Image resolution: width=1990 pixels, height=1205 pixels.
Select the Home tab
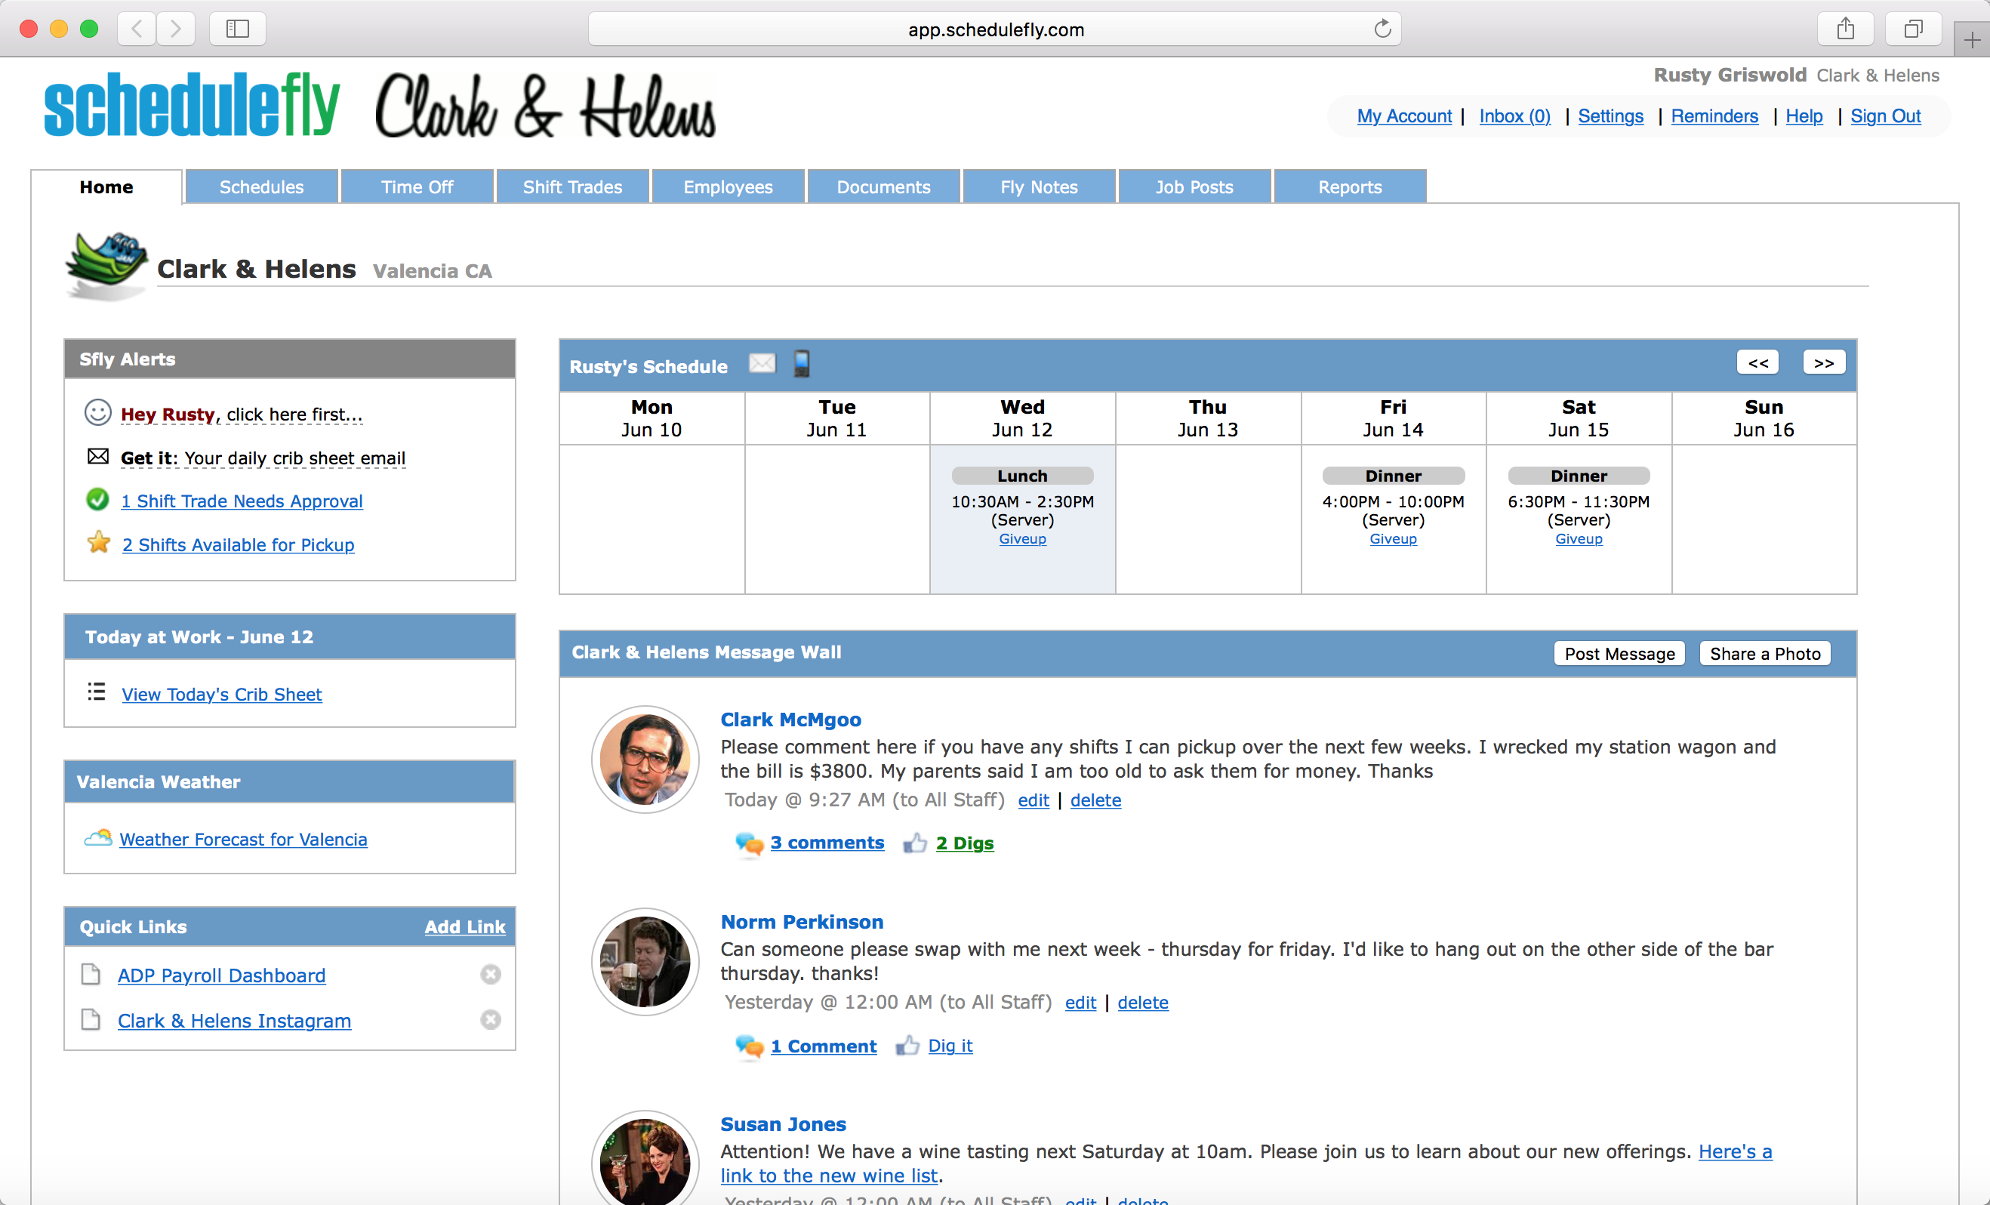point(107,187)
